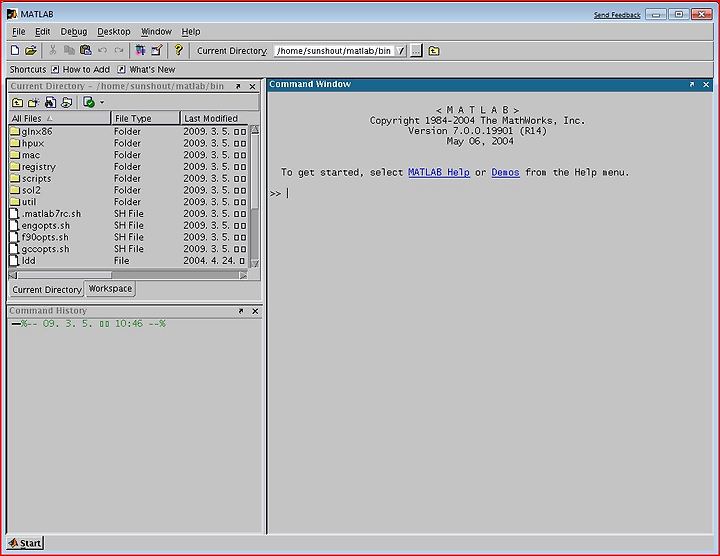Screen dimensions: 720x556
Task: Click the New M-File icon in toolbar
Action: (15, 51)
